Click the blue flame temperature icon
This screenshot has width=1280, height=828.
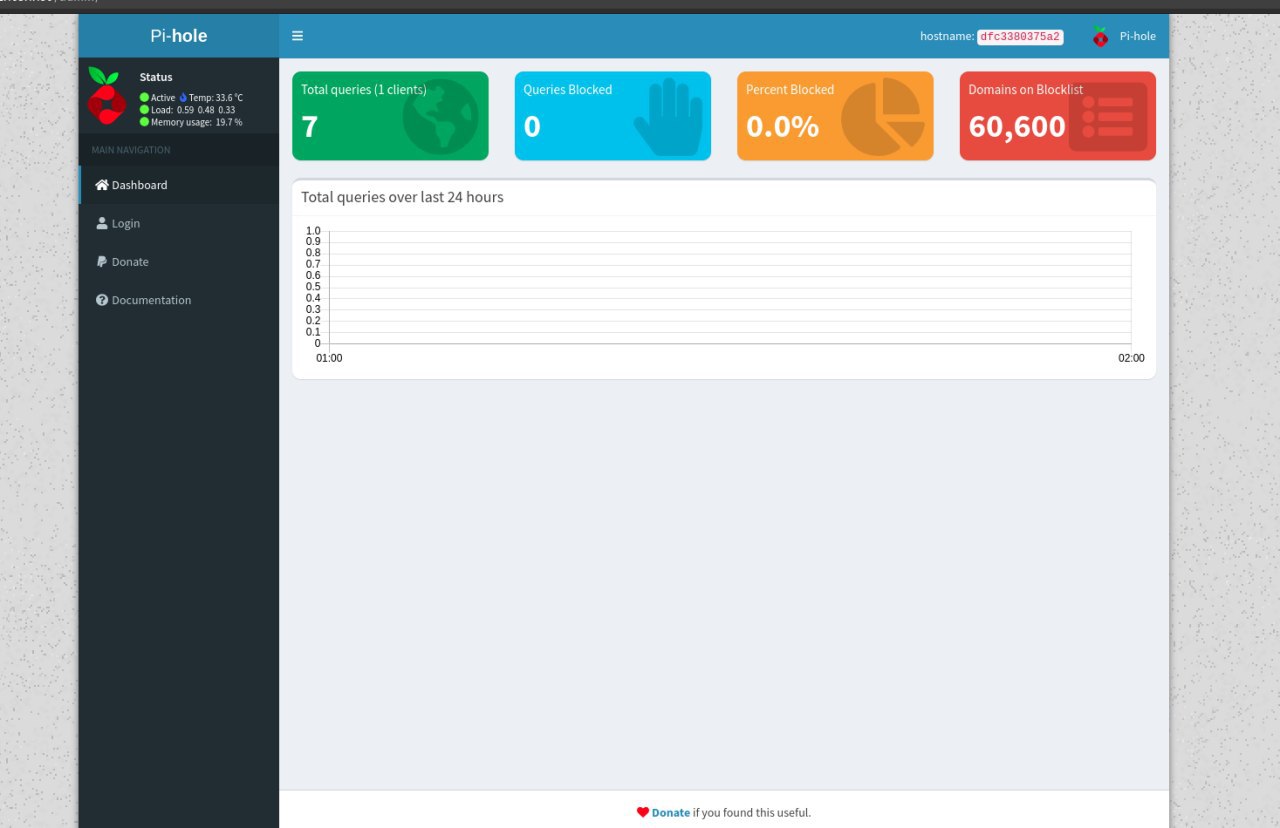183,97
